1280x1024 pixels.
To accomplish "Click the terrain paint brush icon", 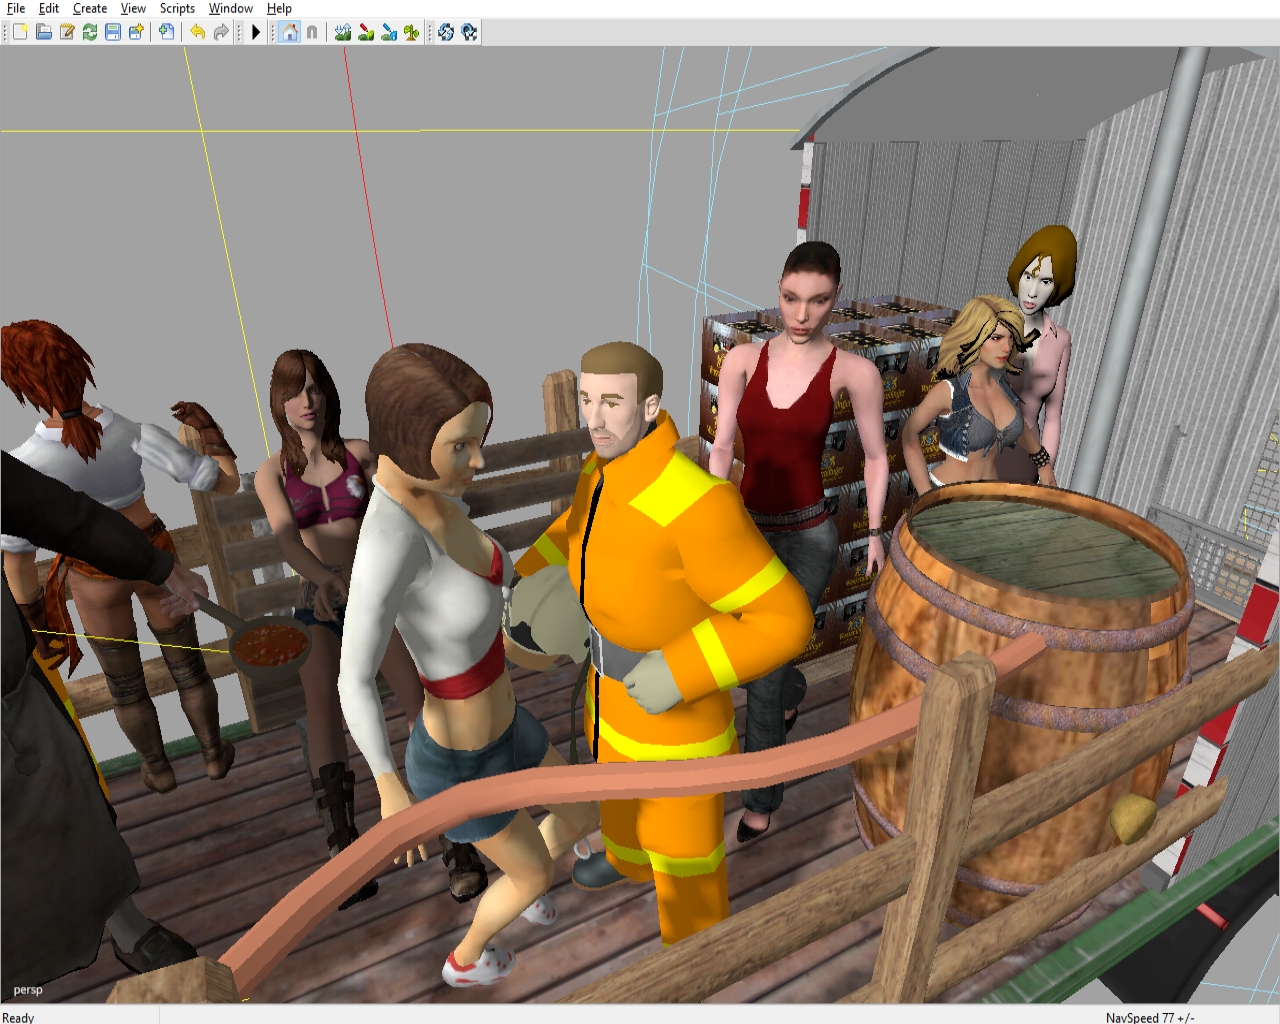I will coord(366,32).
